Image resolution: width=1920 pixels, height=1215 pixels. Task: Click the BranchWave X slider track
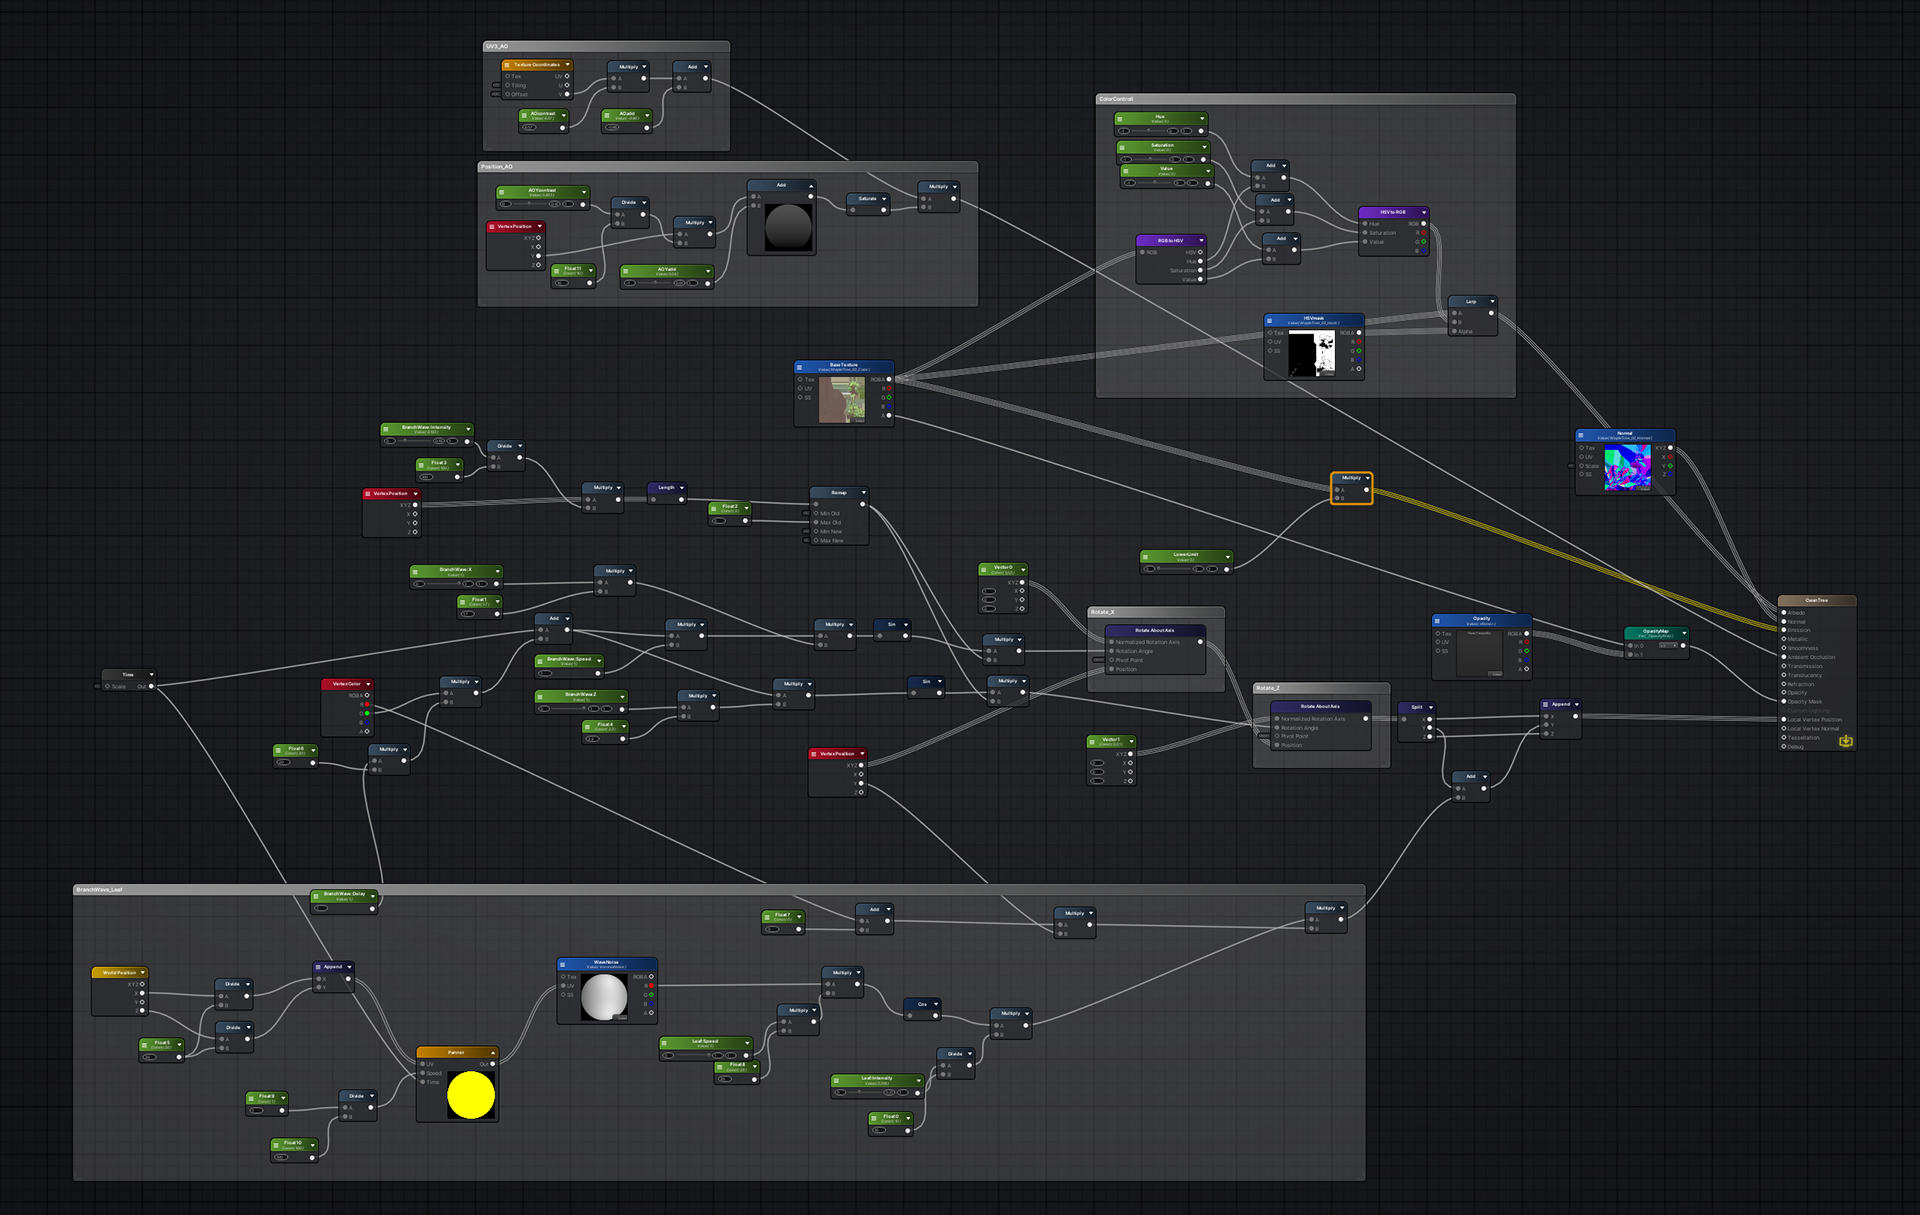[445, 584]
